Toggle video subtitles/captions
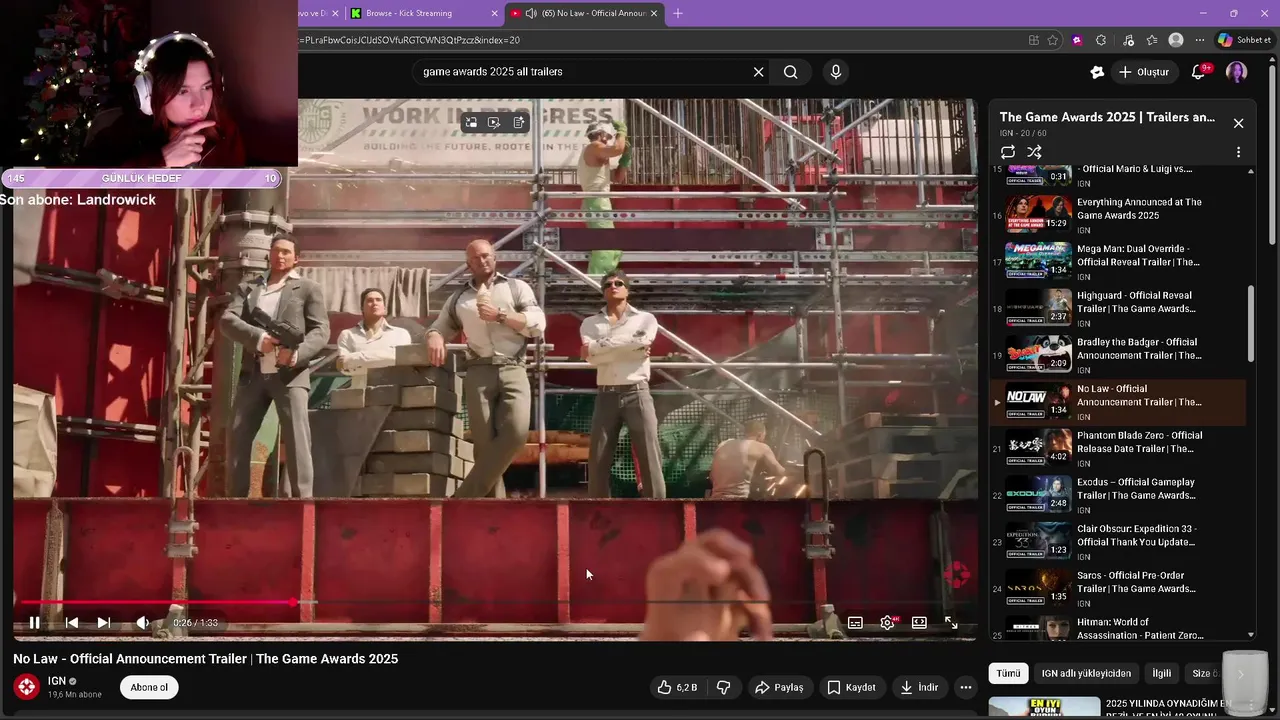 point(855,622)
